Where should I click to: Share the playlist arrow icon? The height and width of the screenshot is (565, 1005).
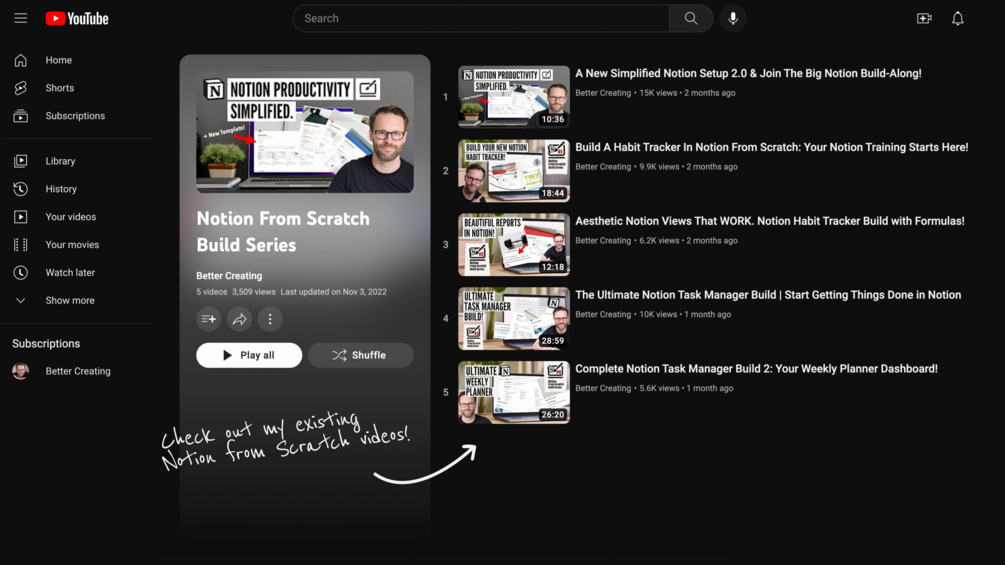239,319
